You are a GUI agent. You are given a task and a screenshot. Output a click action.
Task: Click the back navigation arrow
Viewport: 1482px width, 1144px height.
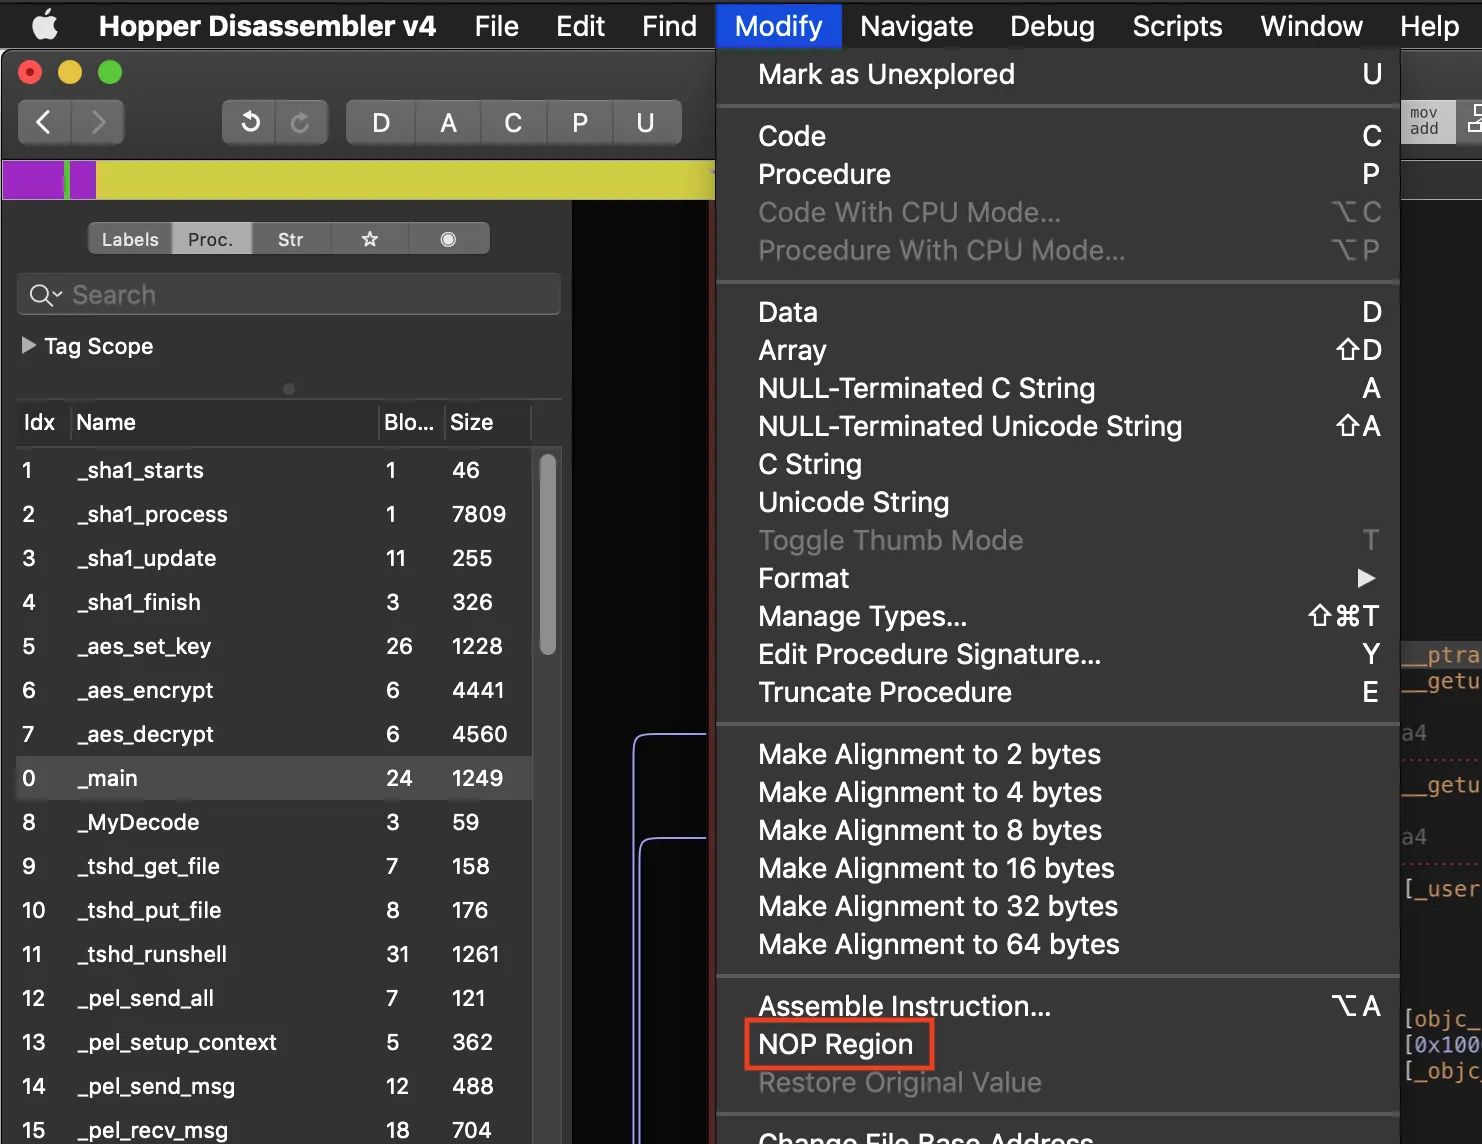pos(44,122)
